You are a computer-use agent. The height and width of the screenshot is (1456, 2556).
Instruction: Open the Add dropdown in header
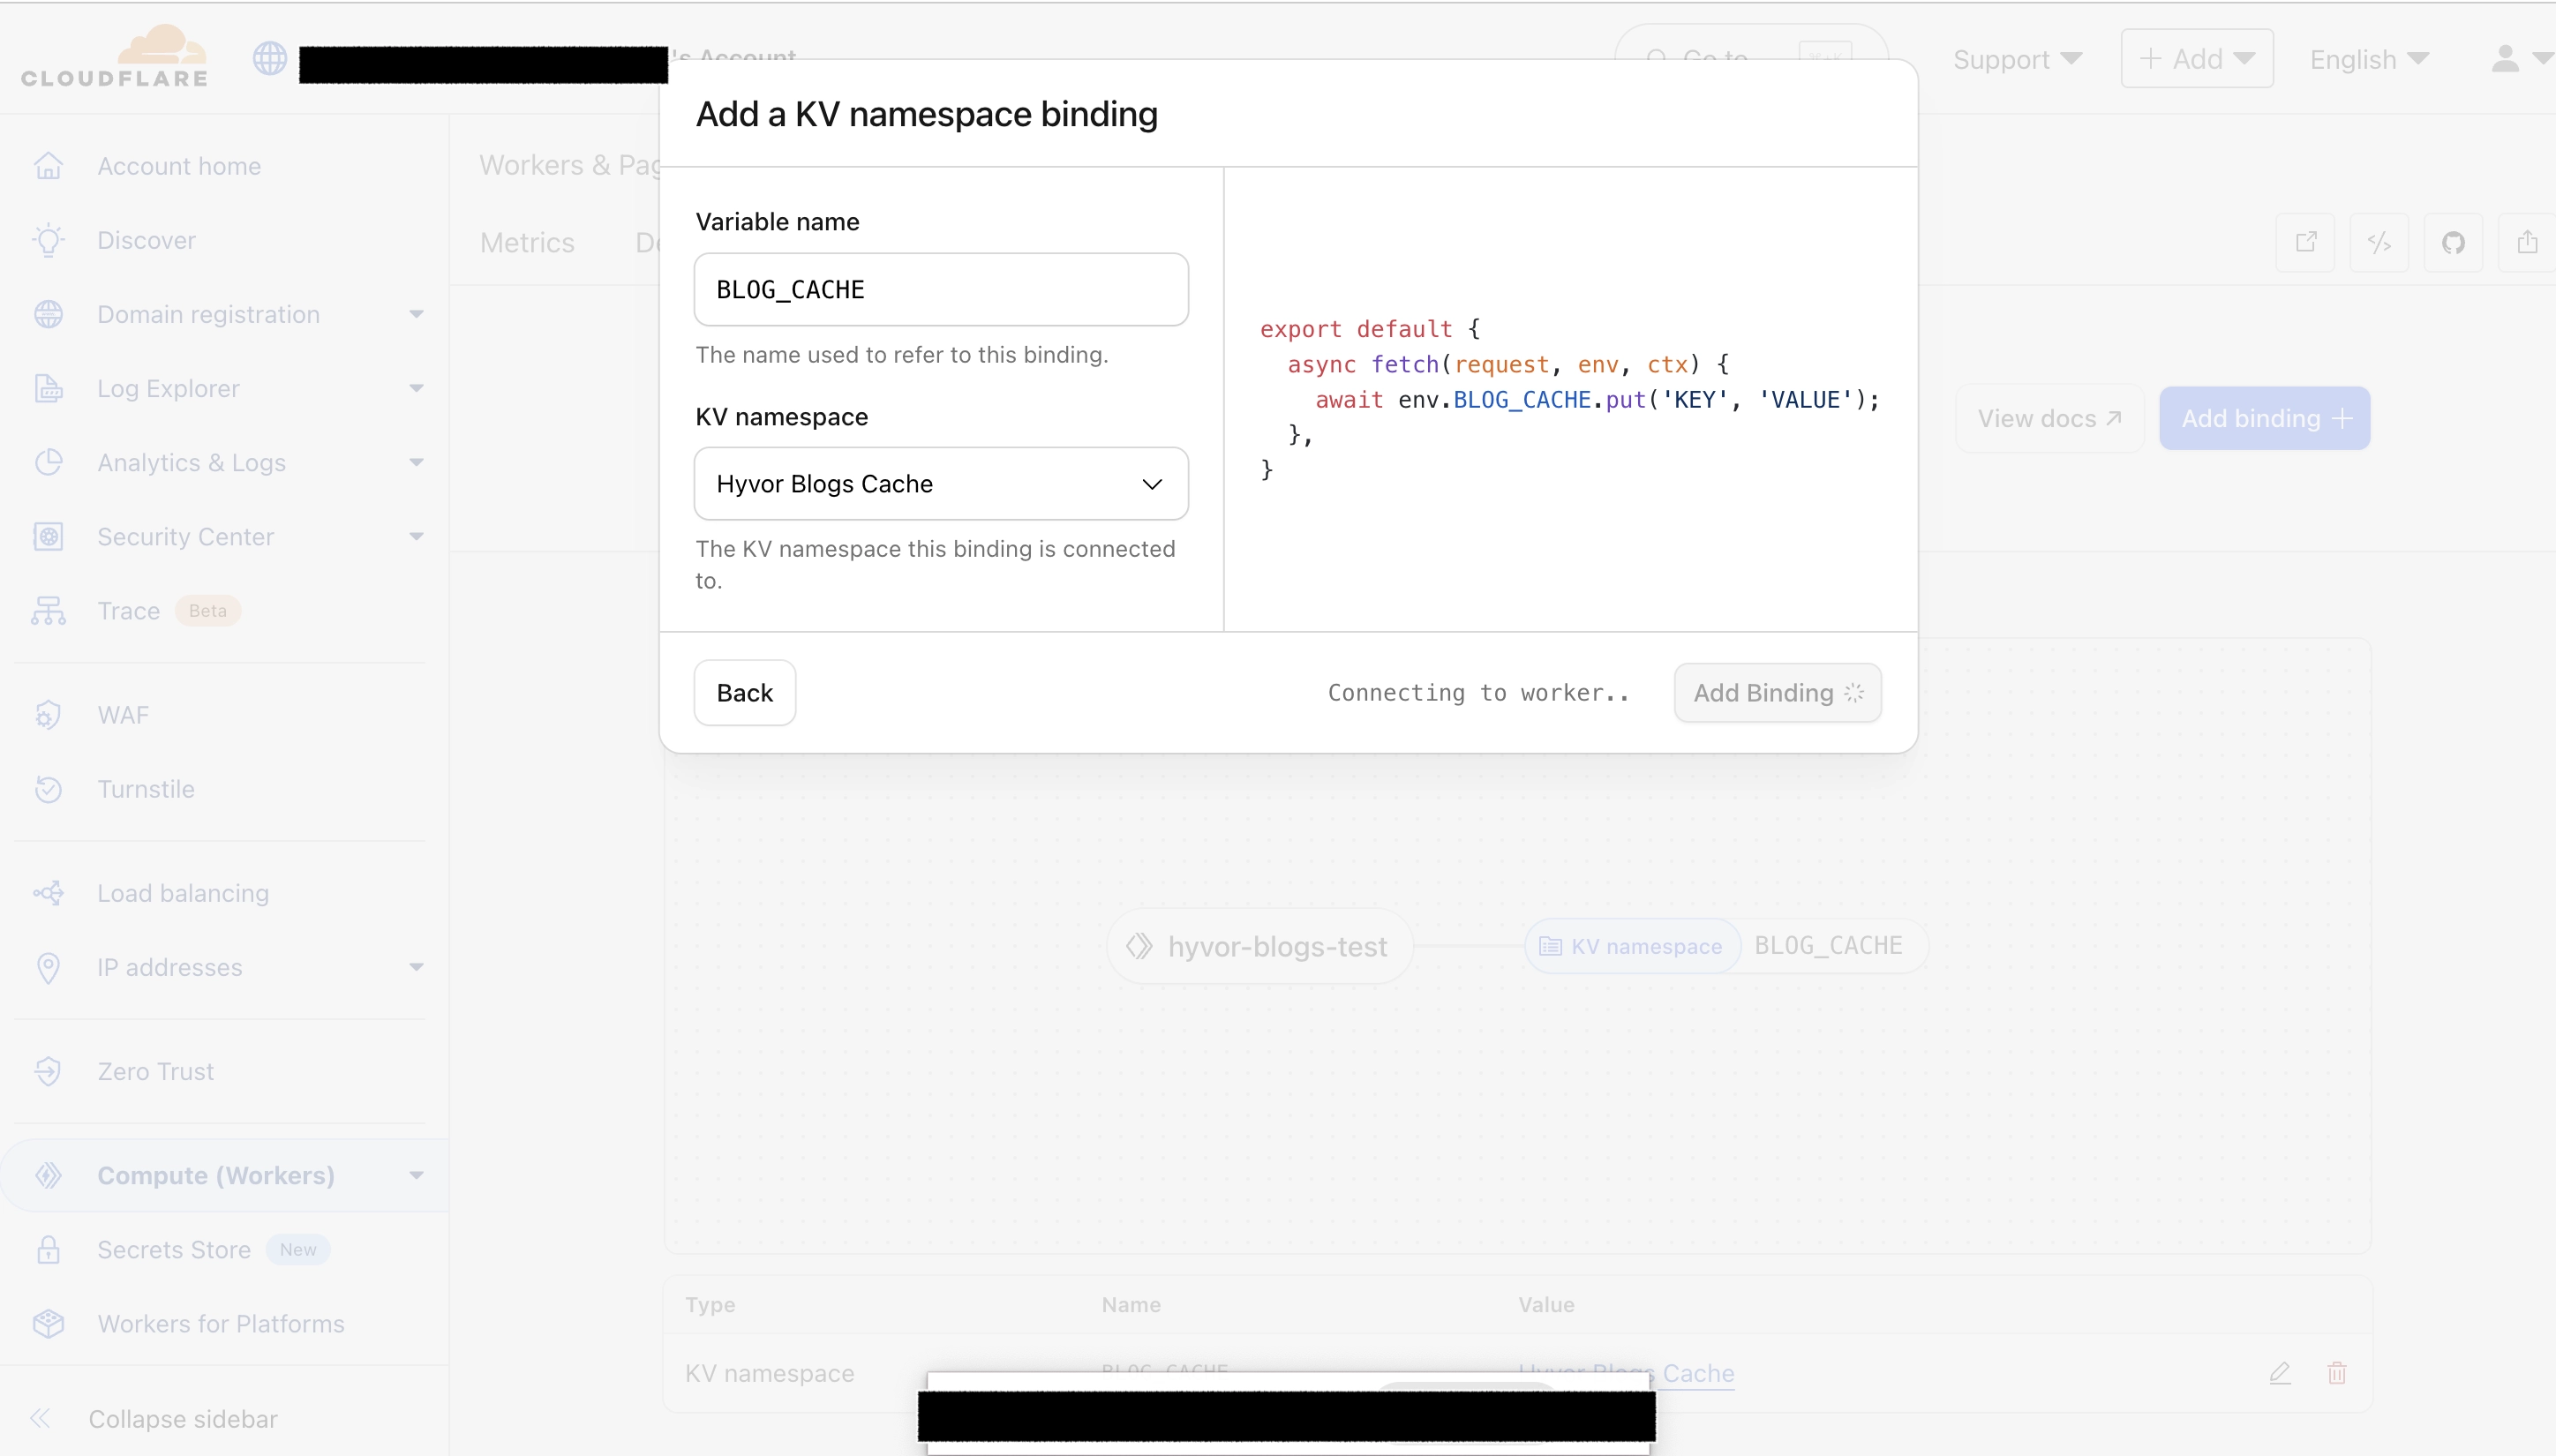coord(2197,59)
